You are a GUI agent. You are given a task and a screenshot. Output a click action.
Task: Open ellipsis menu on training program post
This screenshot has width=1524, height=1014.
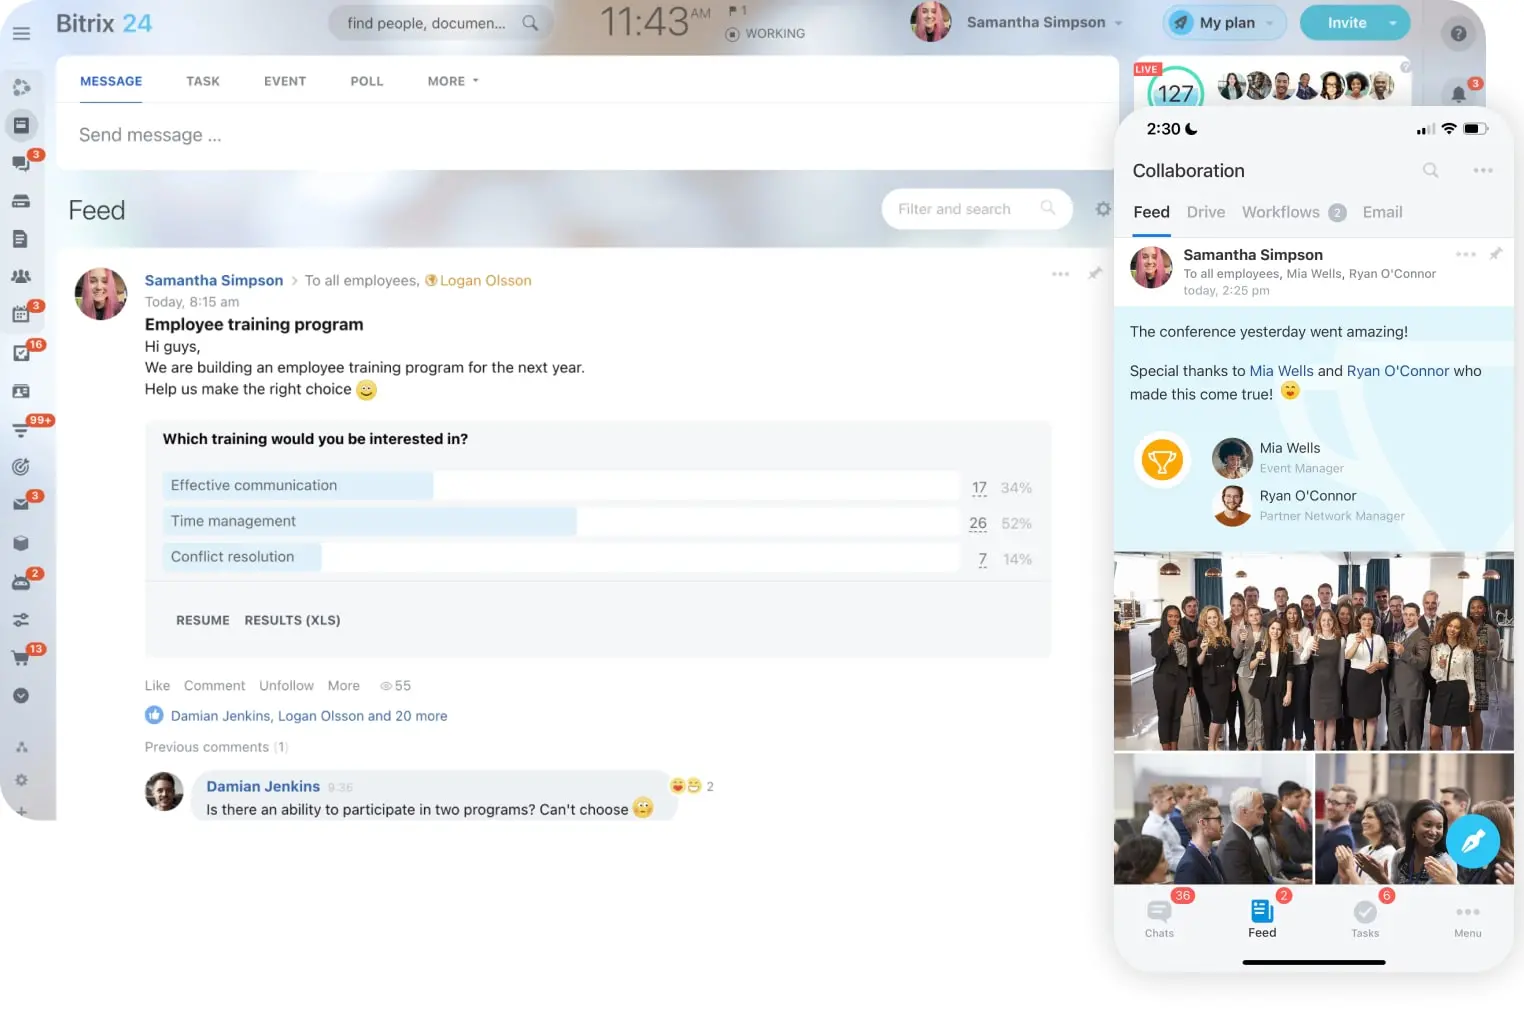pyautogui.click(x=1060, y=274)
